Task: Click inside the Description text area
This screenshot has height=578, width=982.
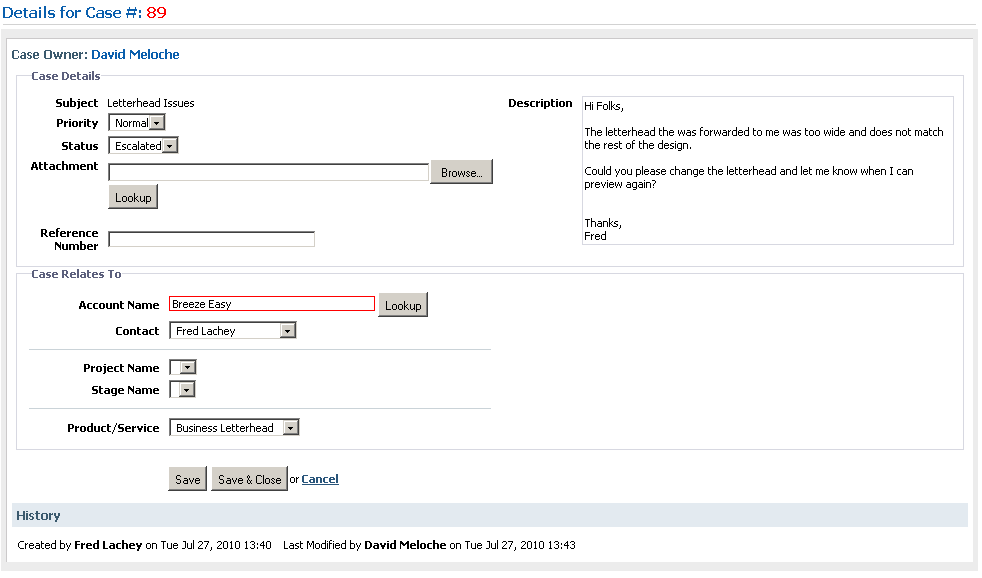Action: click(768, 170)
